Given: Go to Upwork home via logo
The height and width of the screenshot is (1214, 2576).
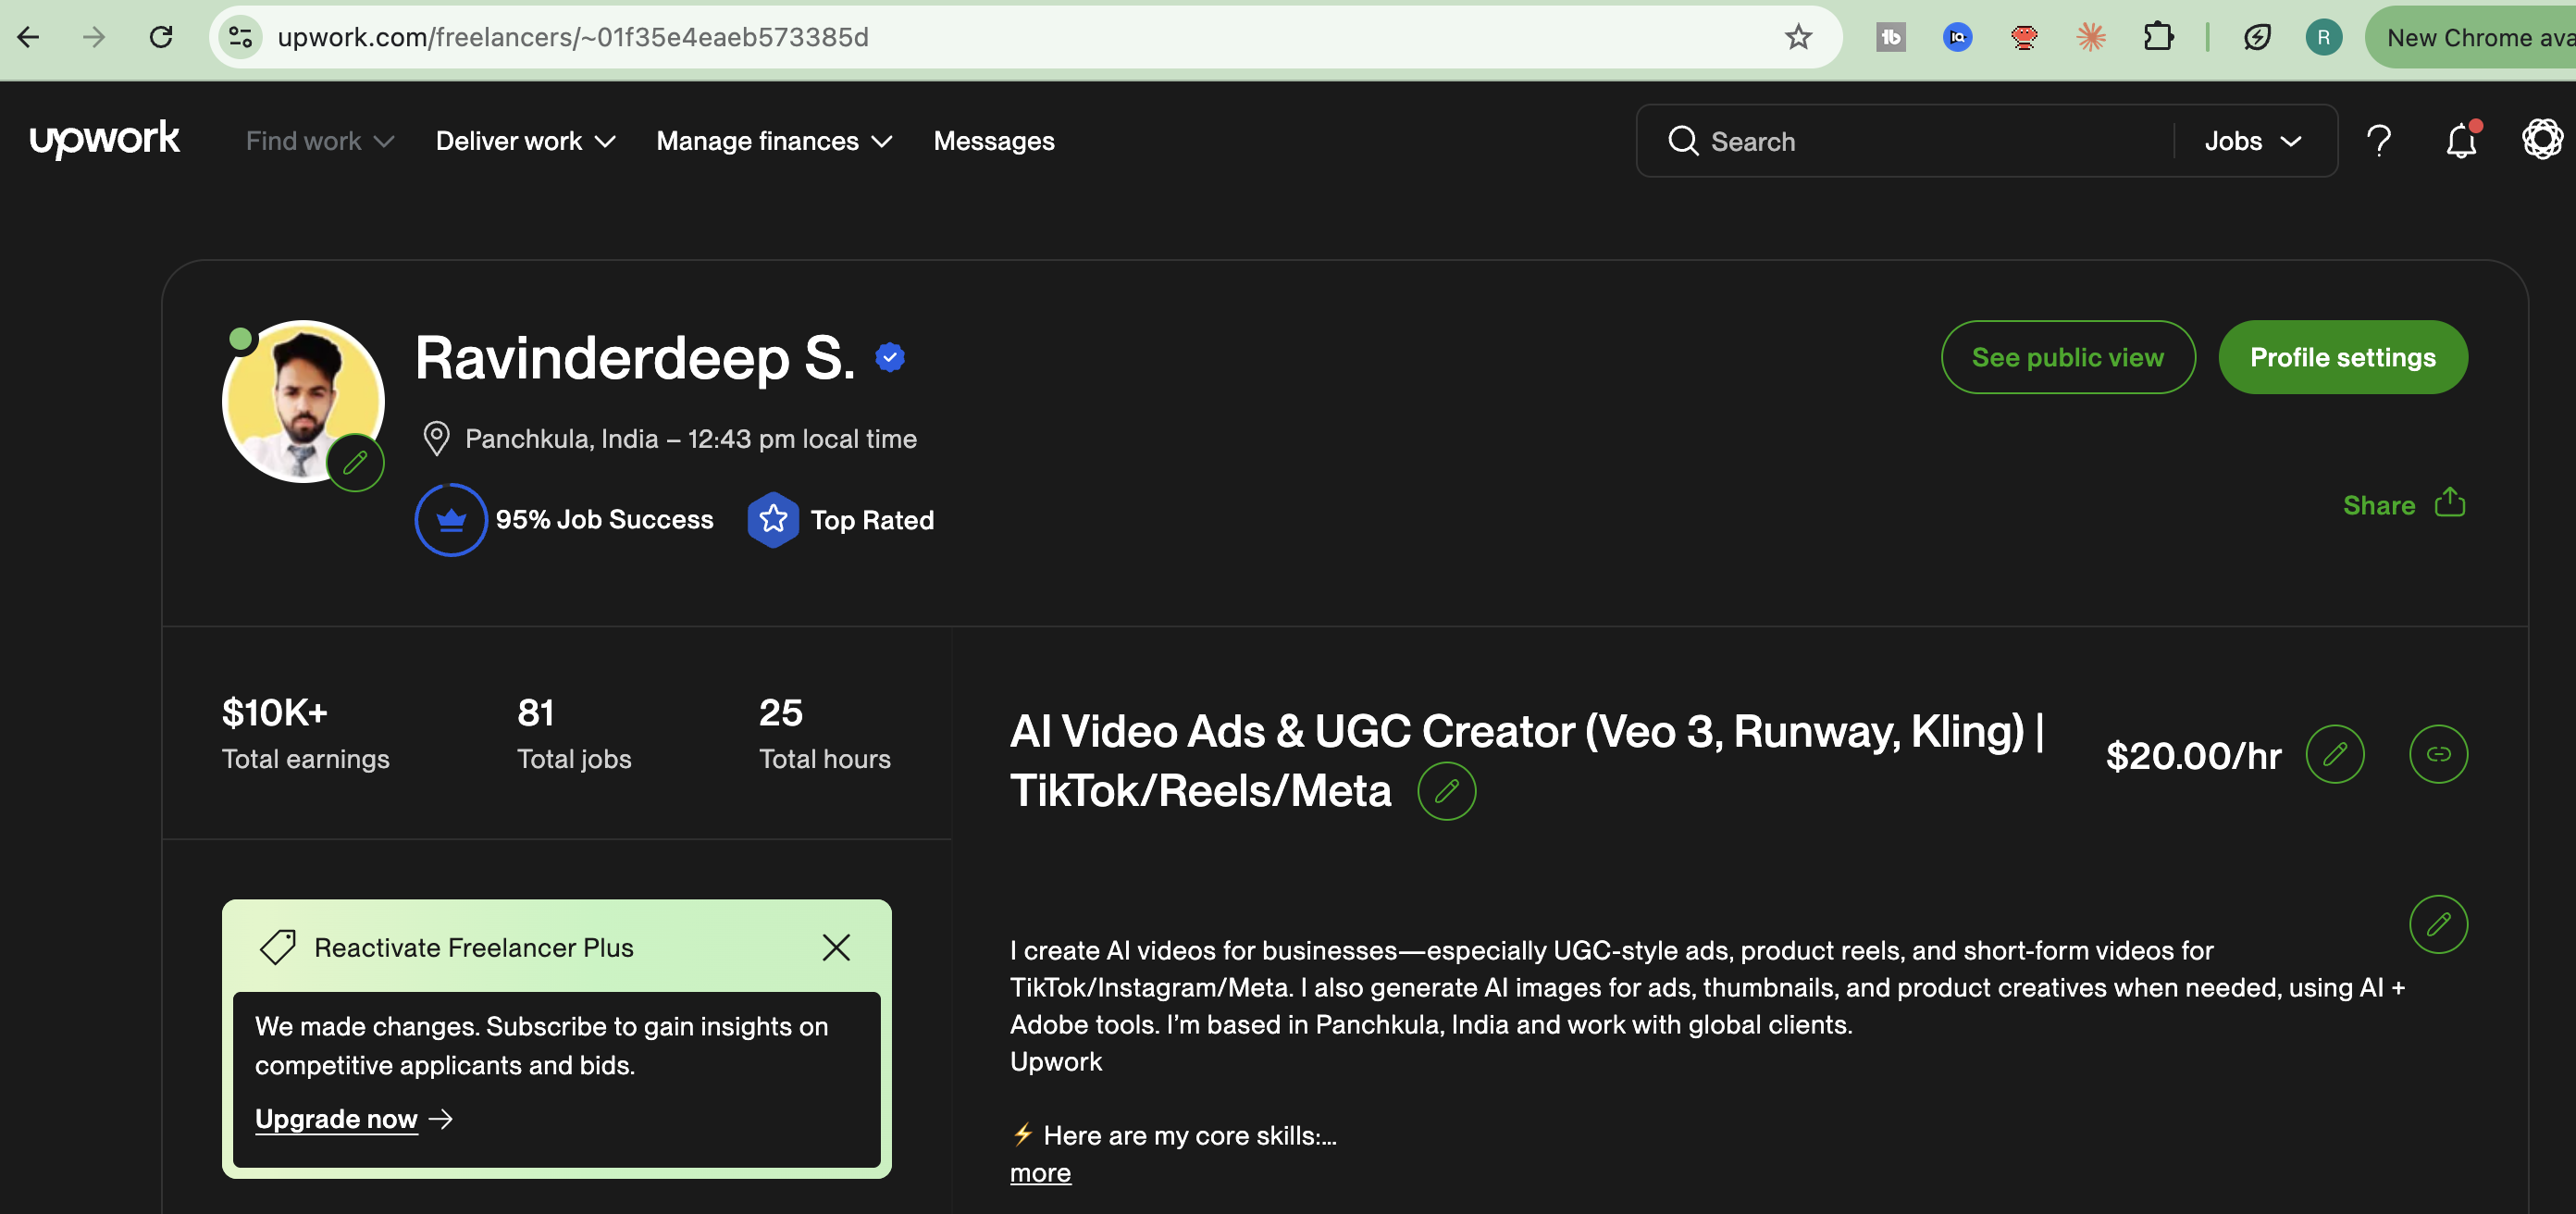Looking at the screenshot, I should tap(105, 139).
